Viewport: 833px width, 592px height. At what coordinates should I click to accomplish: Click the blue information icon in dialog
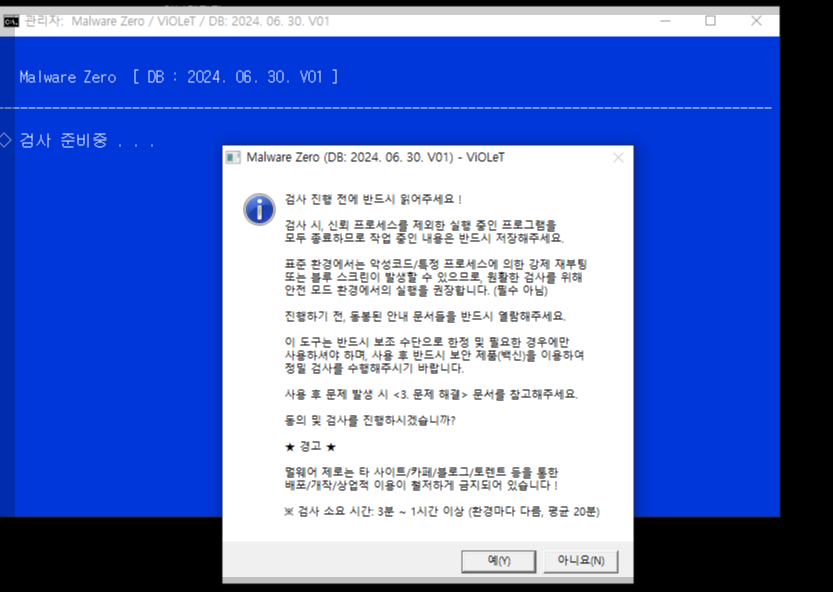[x=259, y=209]
